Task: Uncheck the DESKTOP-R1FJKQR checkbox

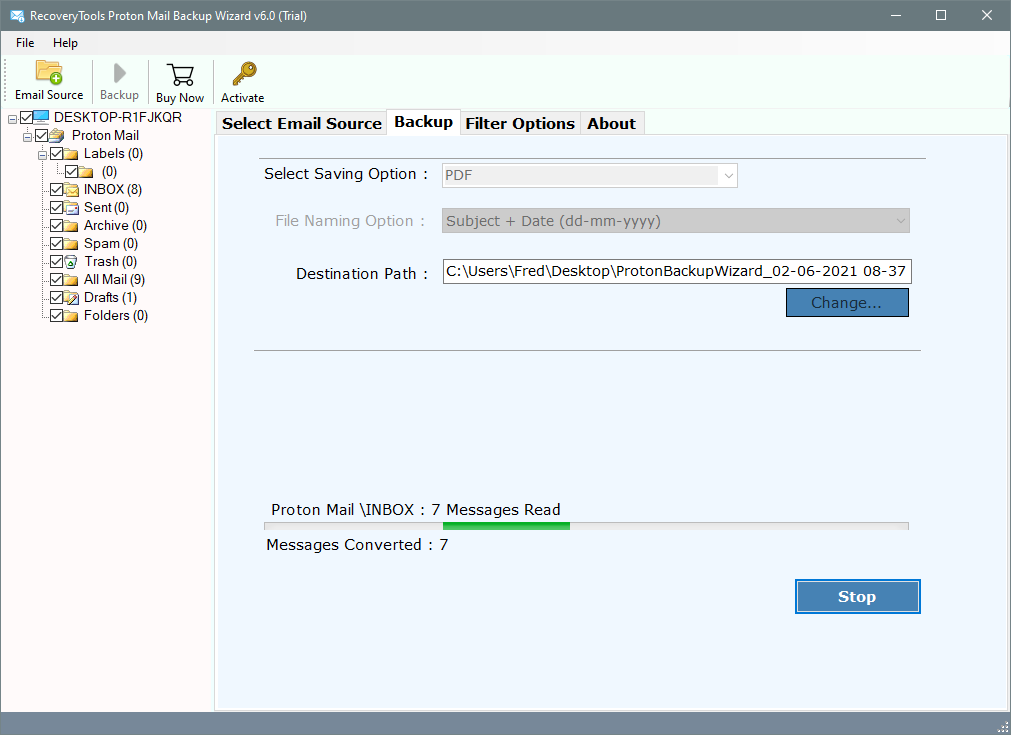Action: point(26,117)
